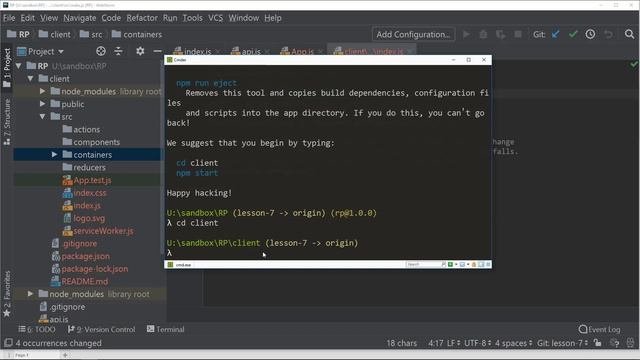Open the Tools menu
This screenshot has width=640, height=360.
(192, 18)
